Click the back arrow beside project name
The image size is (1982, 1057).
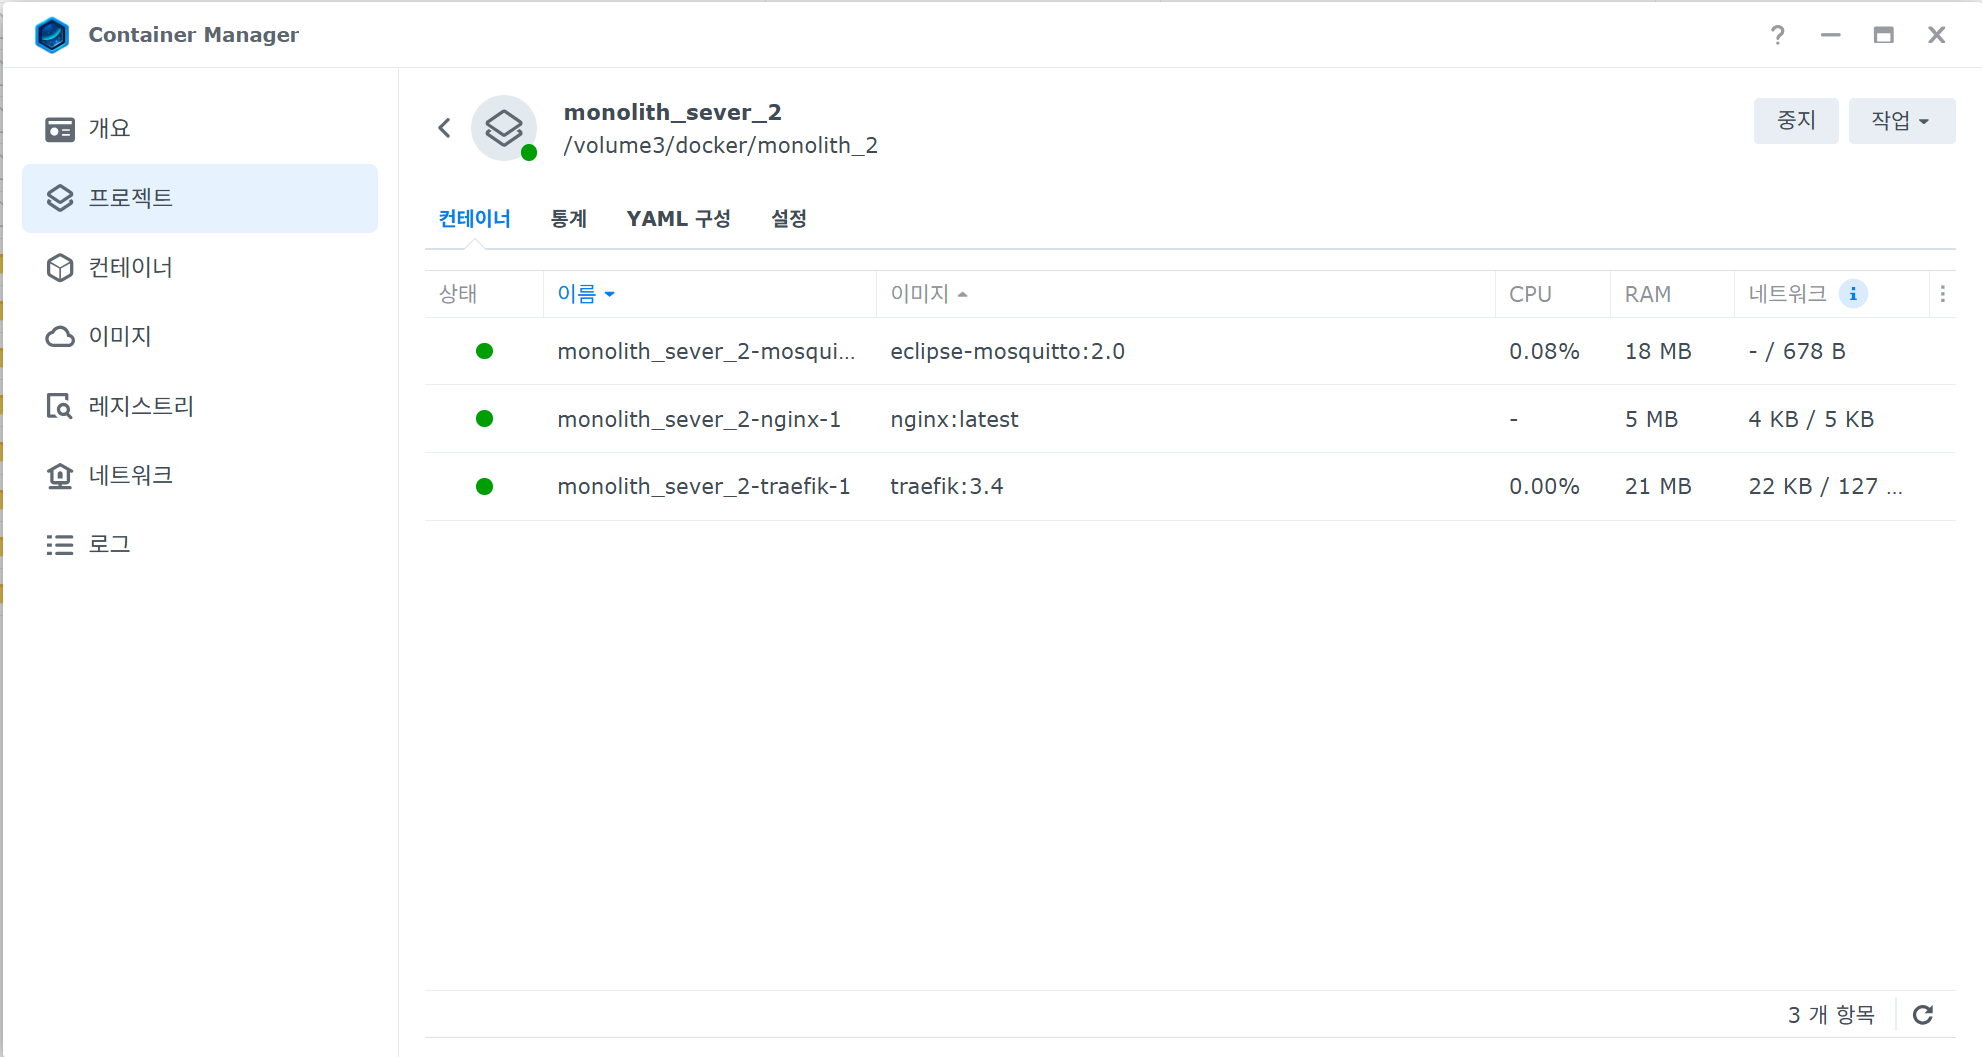point(445,128)
